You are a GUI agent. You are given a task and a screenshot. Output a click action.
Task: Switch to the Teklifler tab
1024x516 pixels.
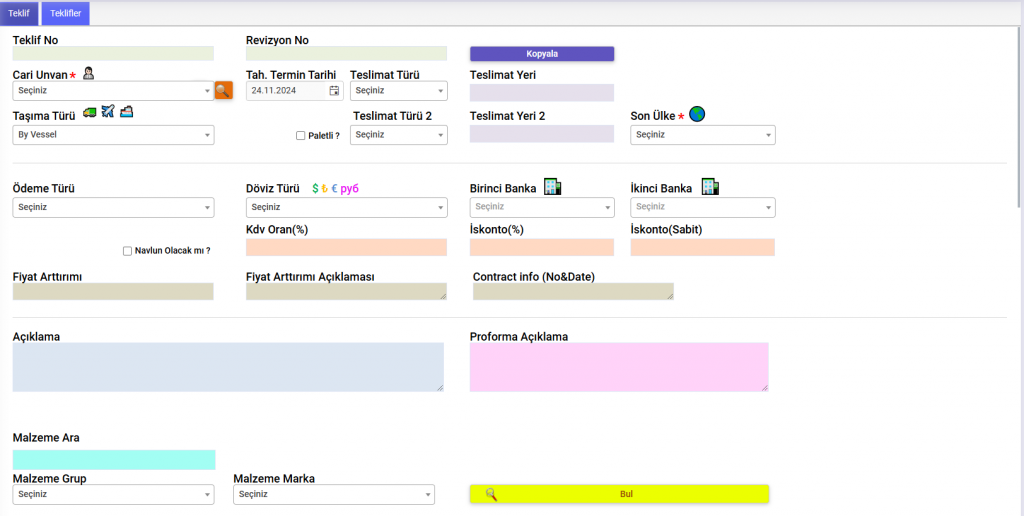coord(66,13)
